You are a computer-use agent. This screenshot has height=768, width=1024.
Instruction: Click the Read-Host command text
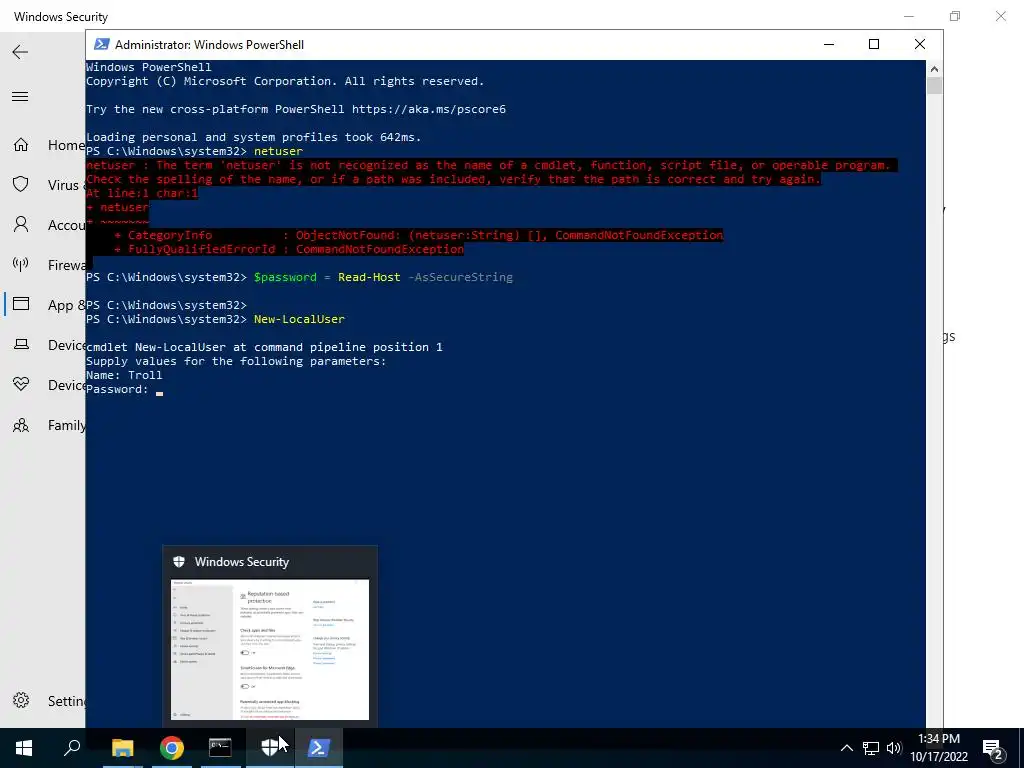[x=369, y=278]
